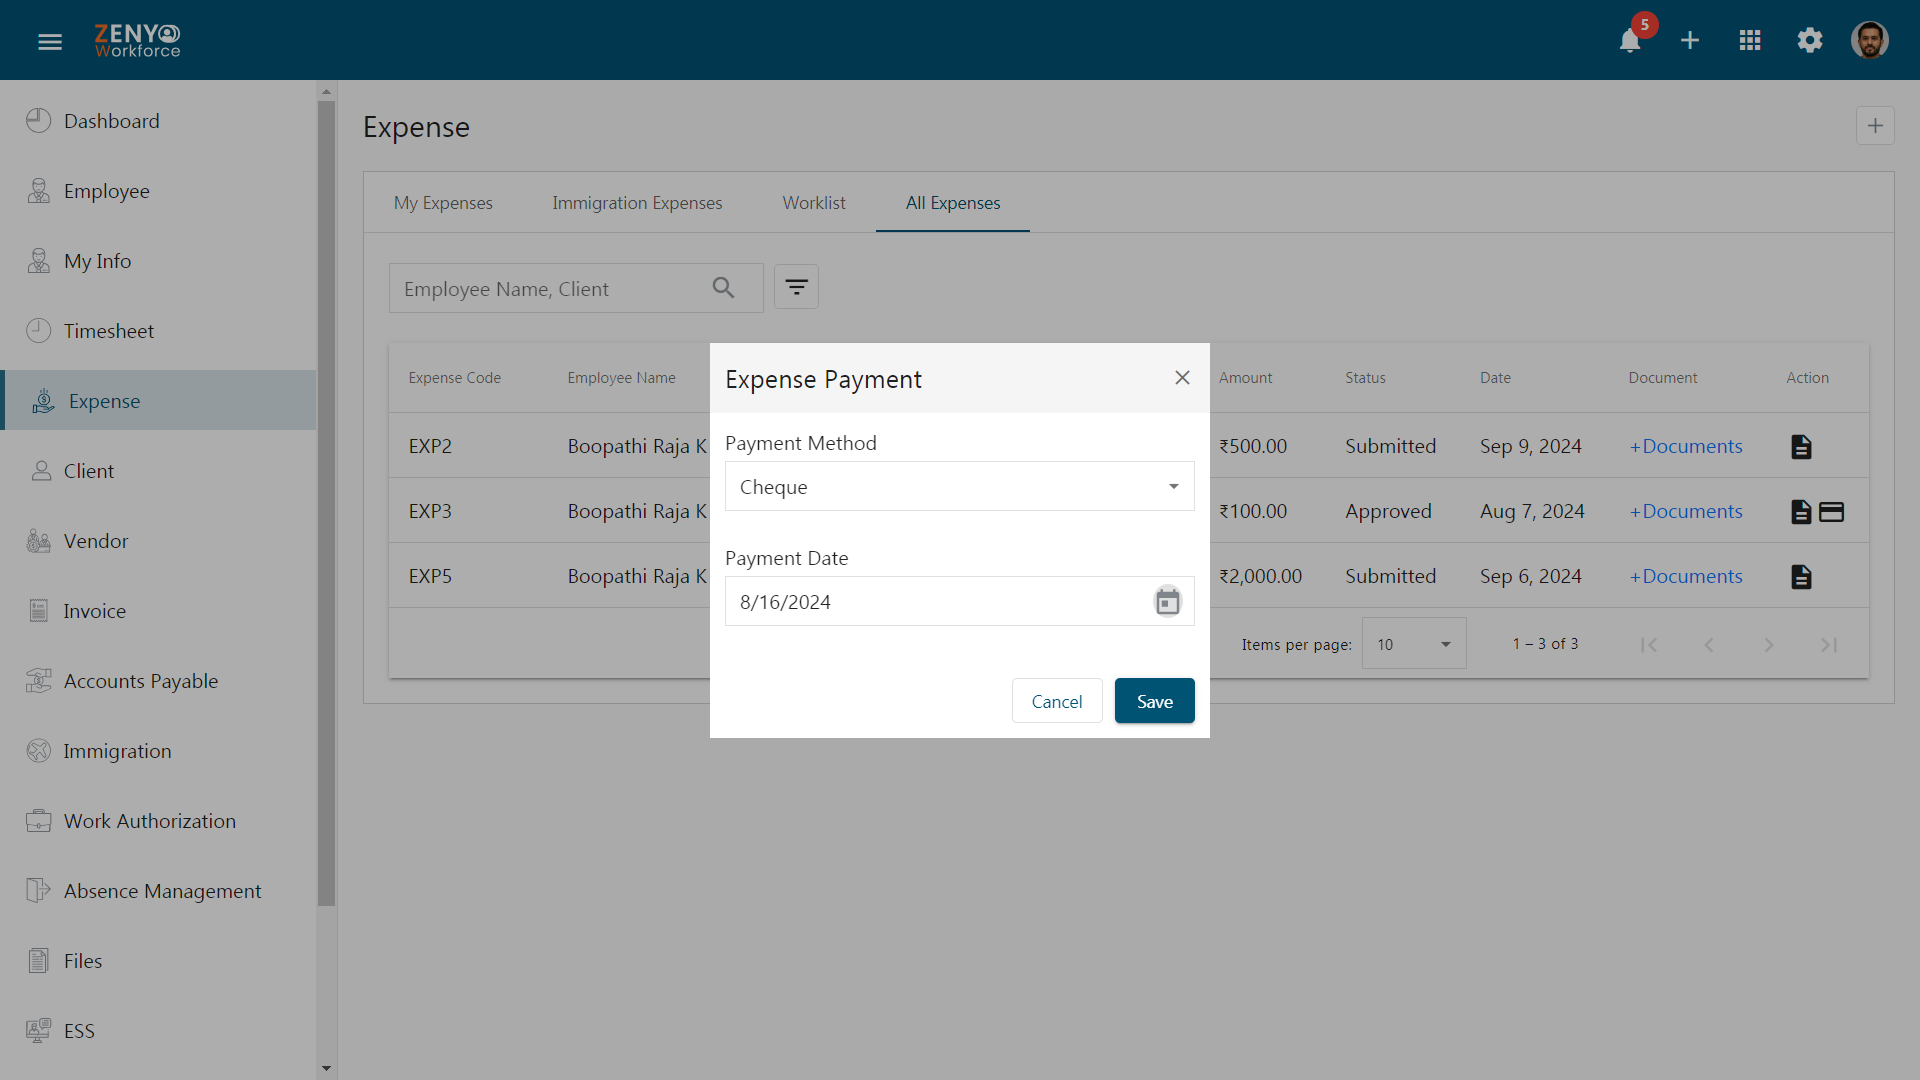Click the document/file icon for EXP5
Image resolution: width=1920 pixels, height=1080 pixels.
pyautogui.click(x=1801, y=576)
